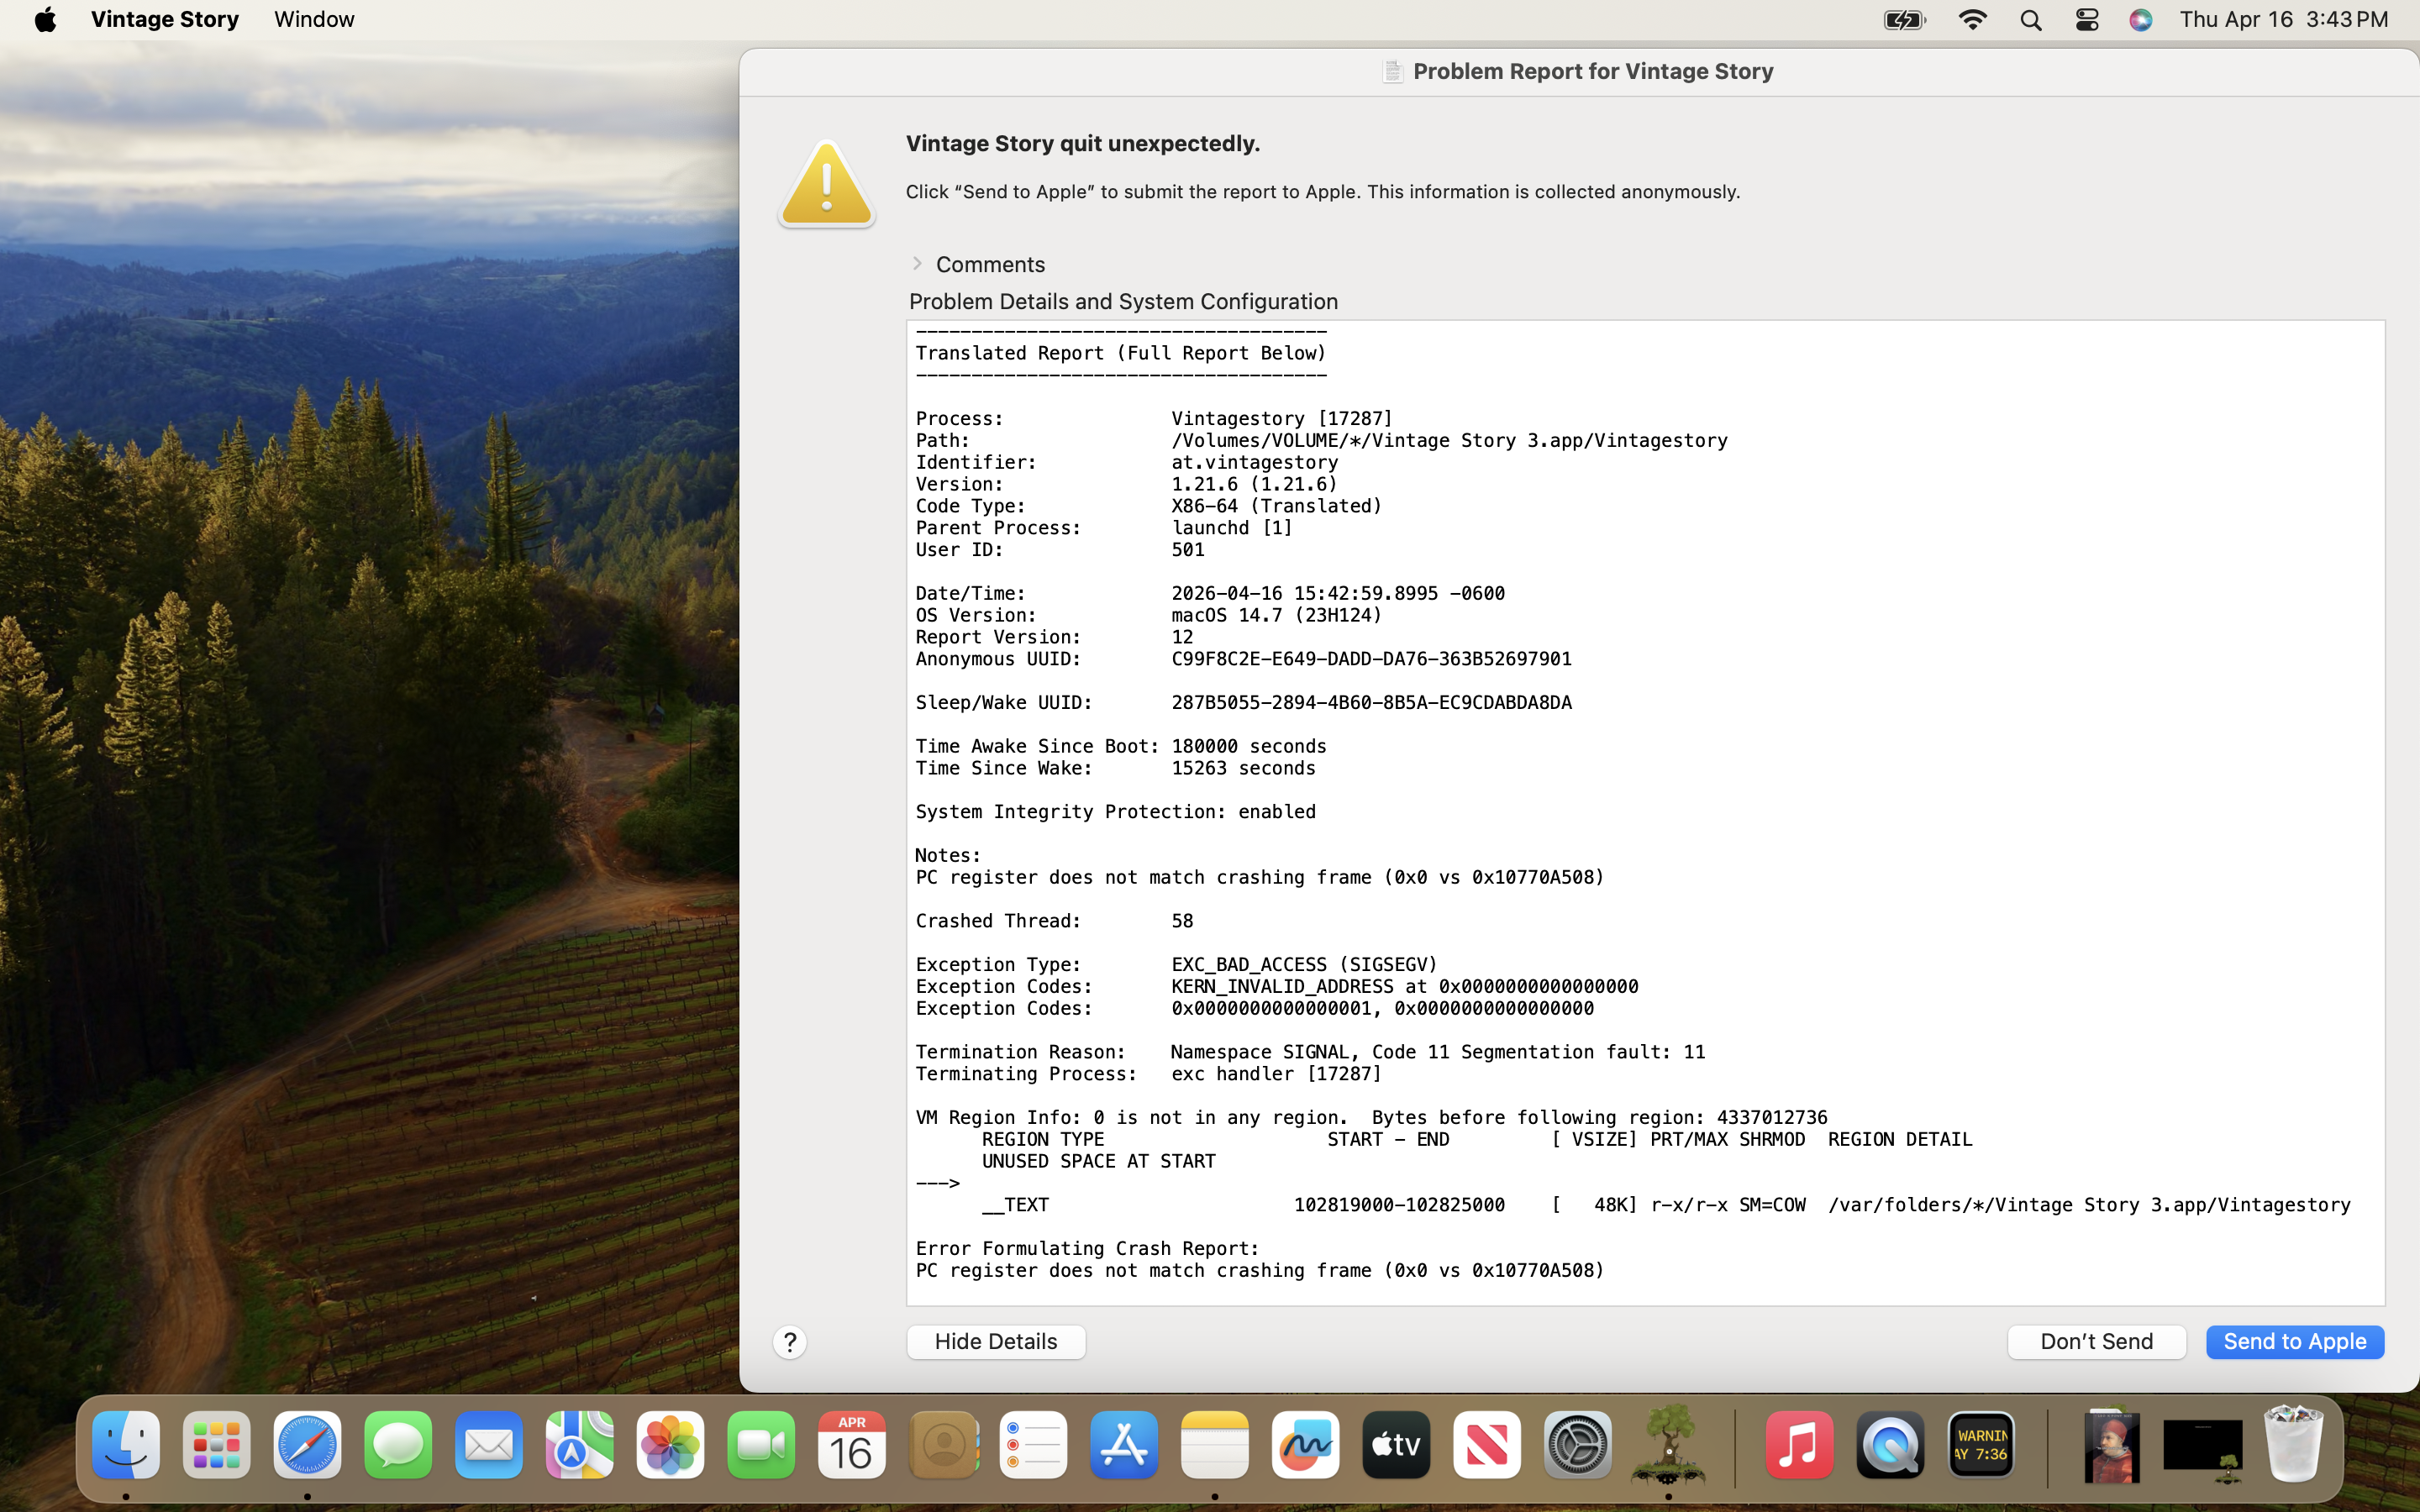Open Siri from the menu bar

pyautogui.click(x=2140, y=20)
